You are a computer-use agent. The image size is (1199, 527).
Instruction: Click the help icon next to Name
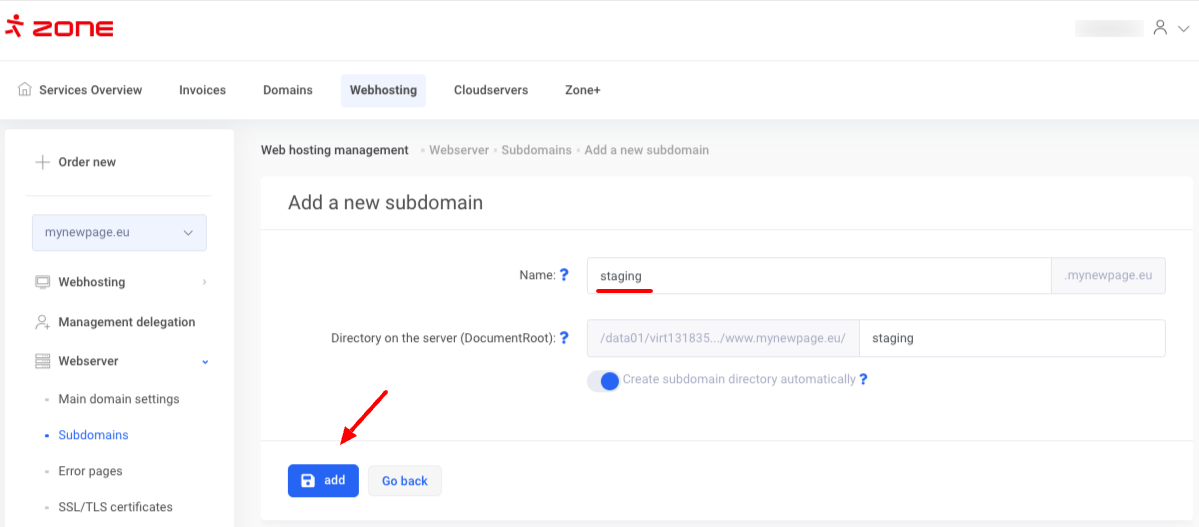pyautogui.click(x=564, y=275)
